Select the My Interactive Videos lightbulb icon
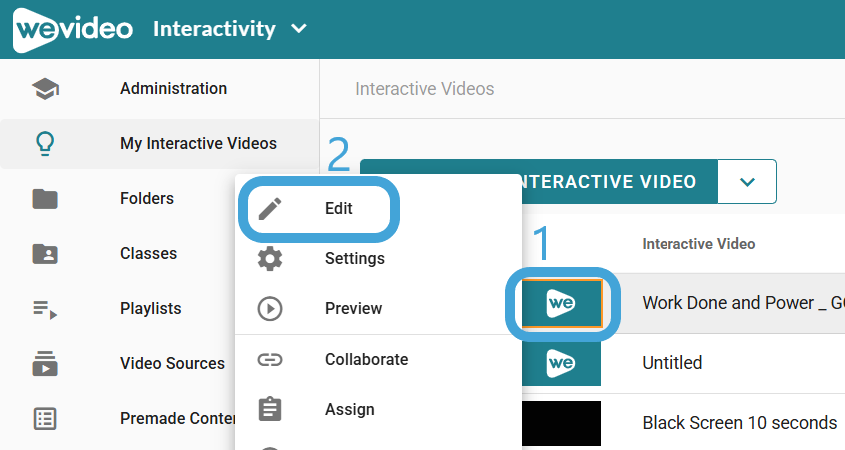This screenshot has width=845, height=450. (x=45, y=144)
